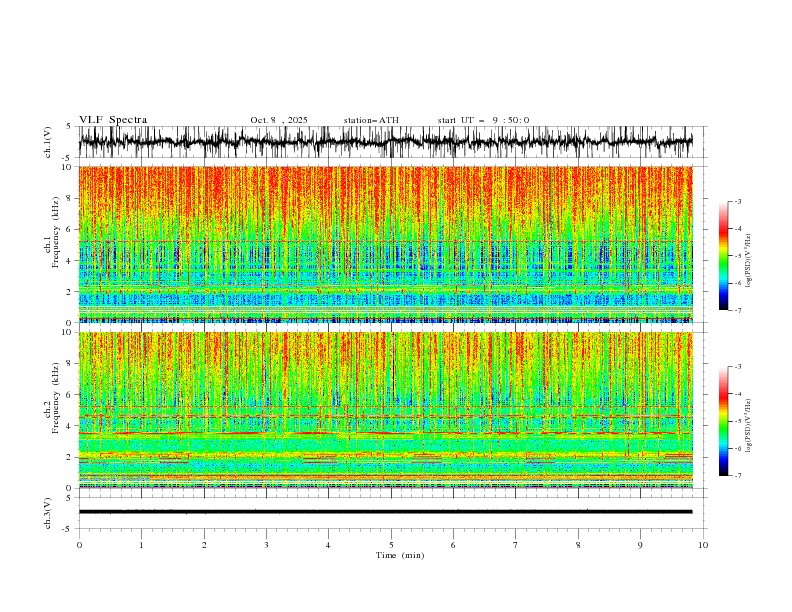Viewport: 792px width, 612px height.
Task: Click the ch.2 spectrogram "0" kHz tick label
Action: click(x=71, y=488)
